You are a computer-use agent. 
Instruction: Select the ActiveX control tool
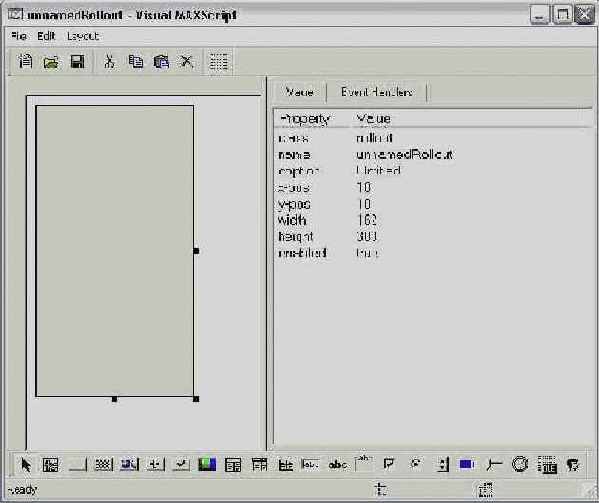click(547, 464)
